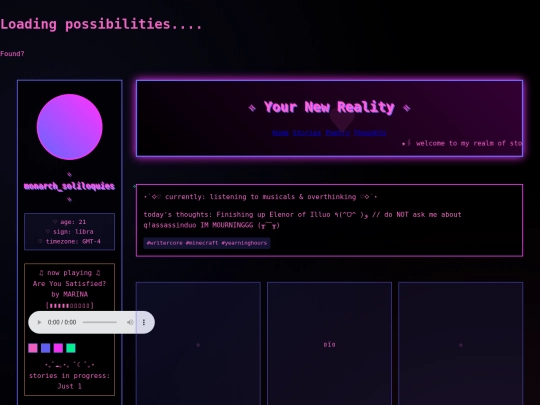Click the song progress bar in brackets
This screenshot has width=540, height=405.
(x=70, y=305)
